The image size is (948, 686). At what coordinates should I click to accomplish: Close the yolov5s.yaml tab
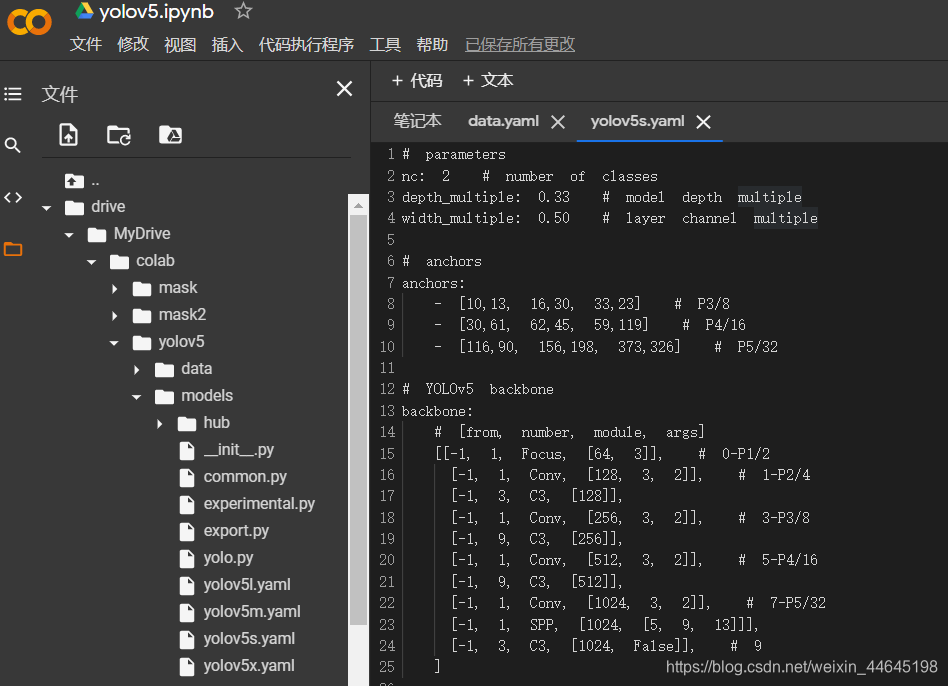[703, 122]
